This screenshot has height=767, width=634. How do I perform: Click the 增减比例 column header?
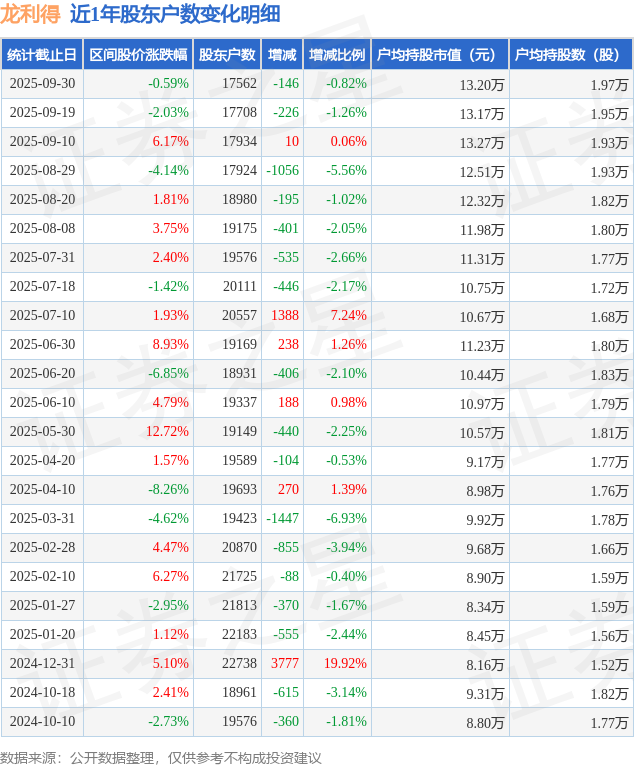click(x=337, y=55)
